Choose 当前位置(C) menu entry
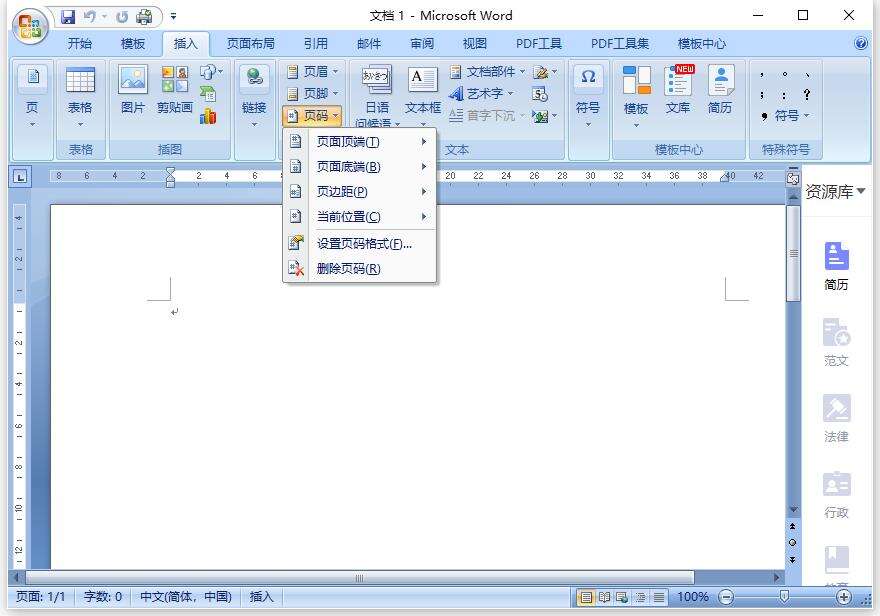This screenshot has width=880, height=616. point(360,217)
